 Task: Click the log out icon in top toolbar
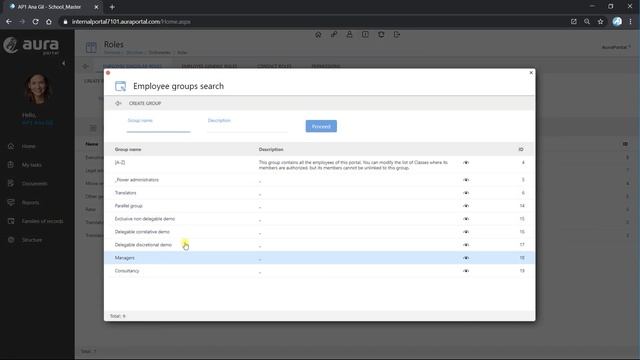[x=397, y=35]
